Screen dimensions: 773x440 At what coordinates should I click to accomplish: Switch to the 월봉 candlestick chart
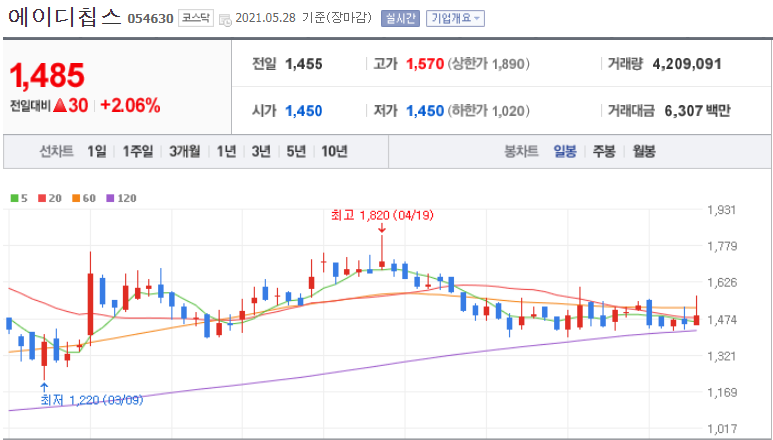click(644, 151)
